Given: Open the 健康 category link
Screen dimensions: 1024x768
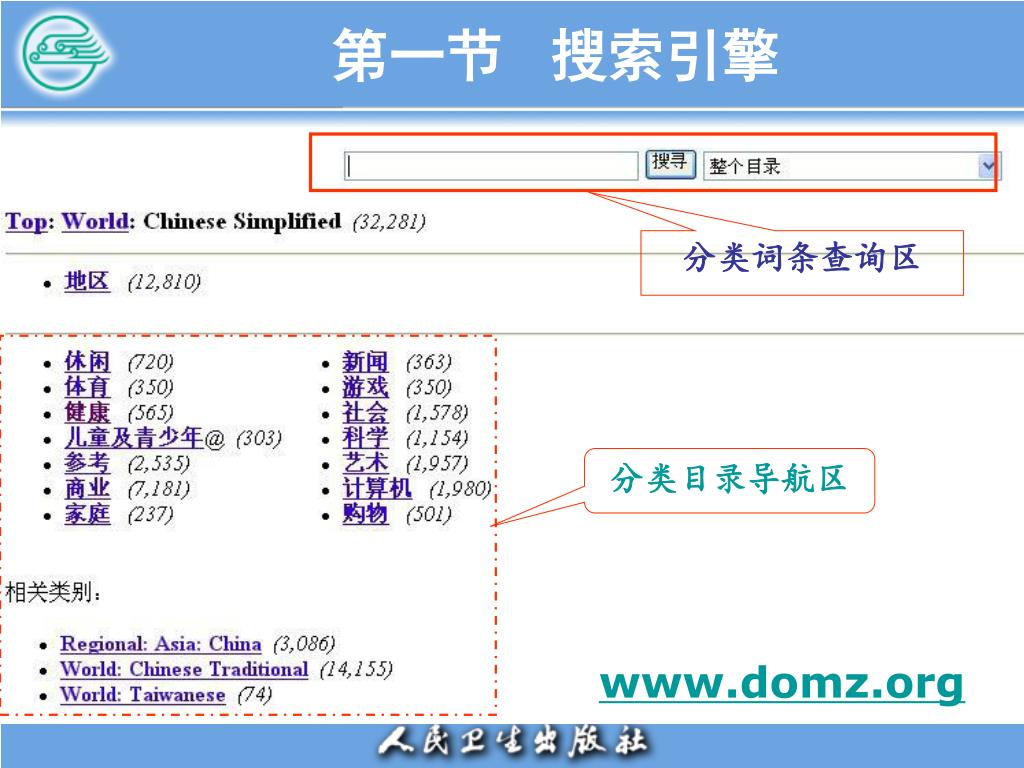Looking at the screenshot, I should (87, 412).
